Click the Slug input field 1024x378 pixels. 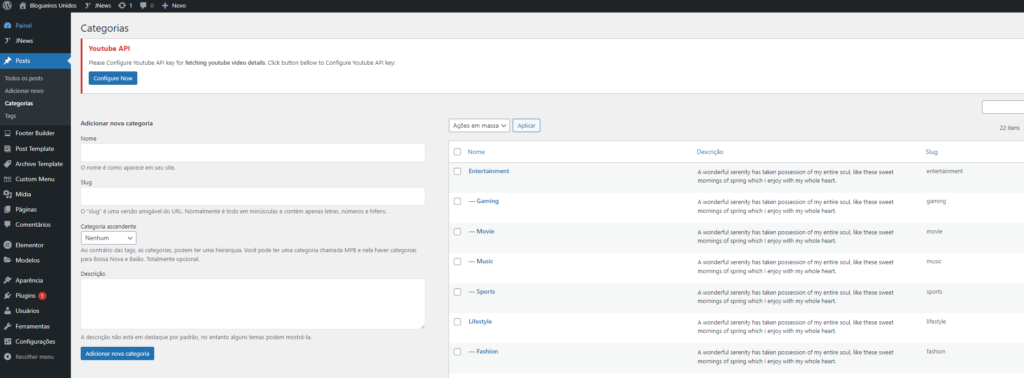pyautogui.click(x=253, y=197)
